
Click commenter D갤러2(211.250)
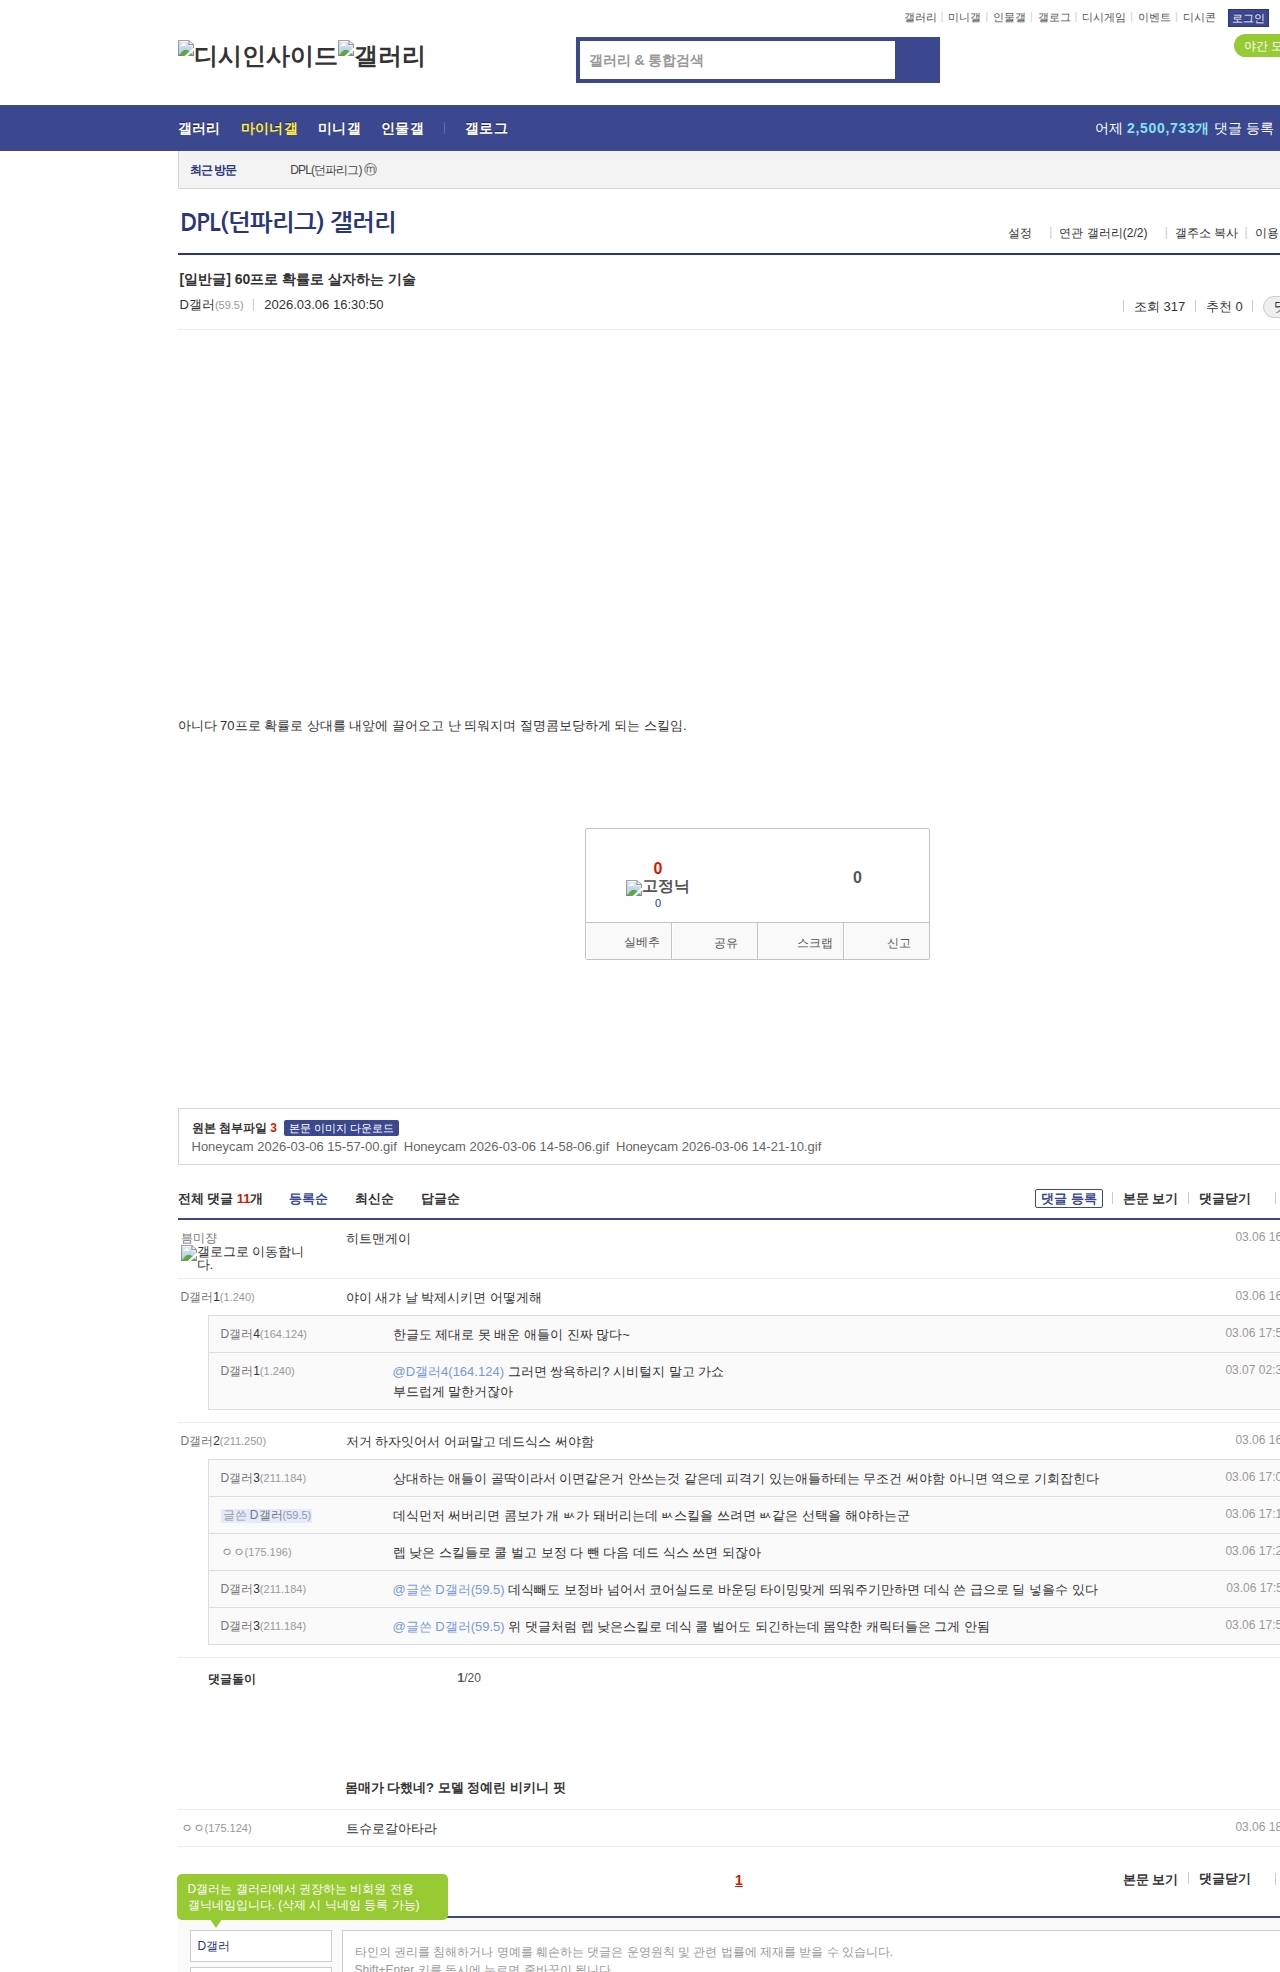click(223, 1441)
